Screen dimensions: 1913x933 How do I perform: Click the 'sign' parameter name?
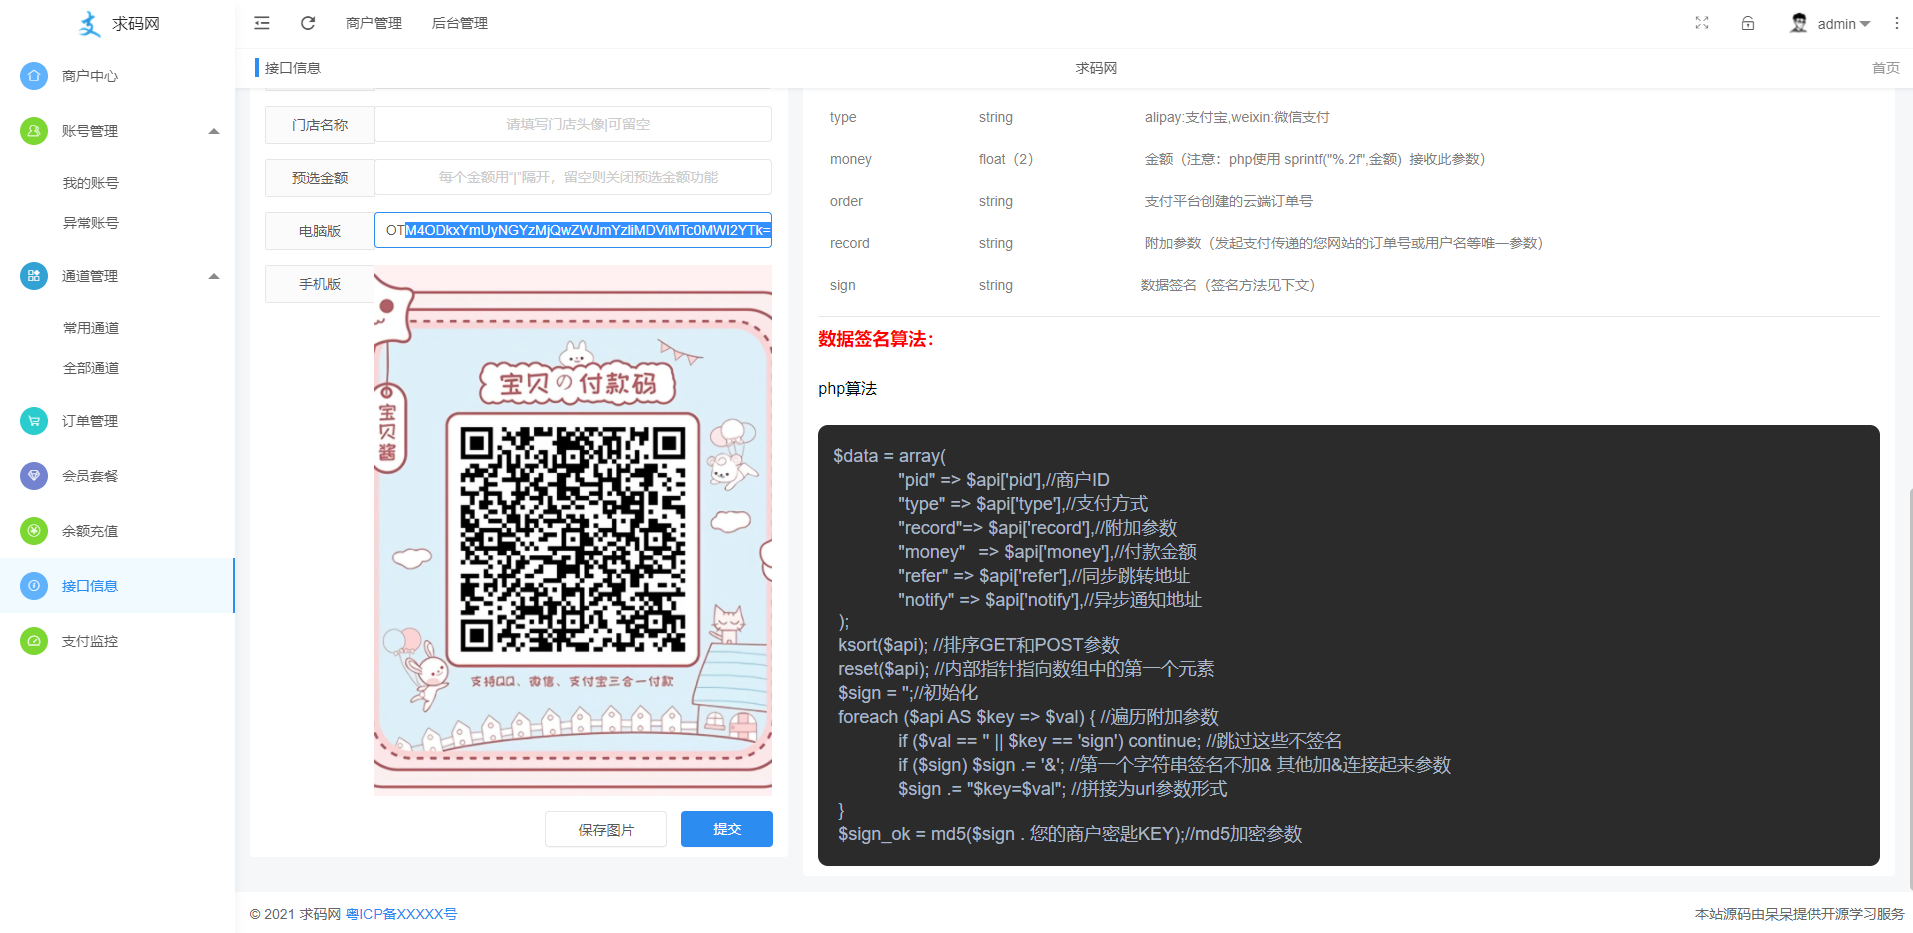843,285
